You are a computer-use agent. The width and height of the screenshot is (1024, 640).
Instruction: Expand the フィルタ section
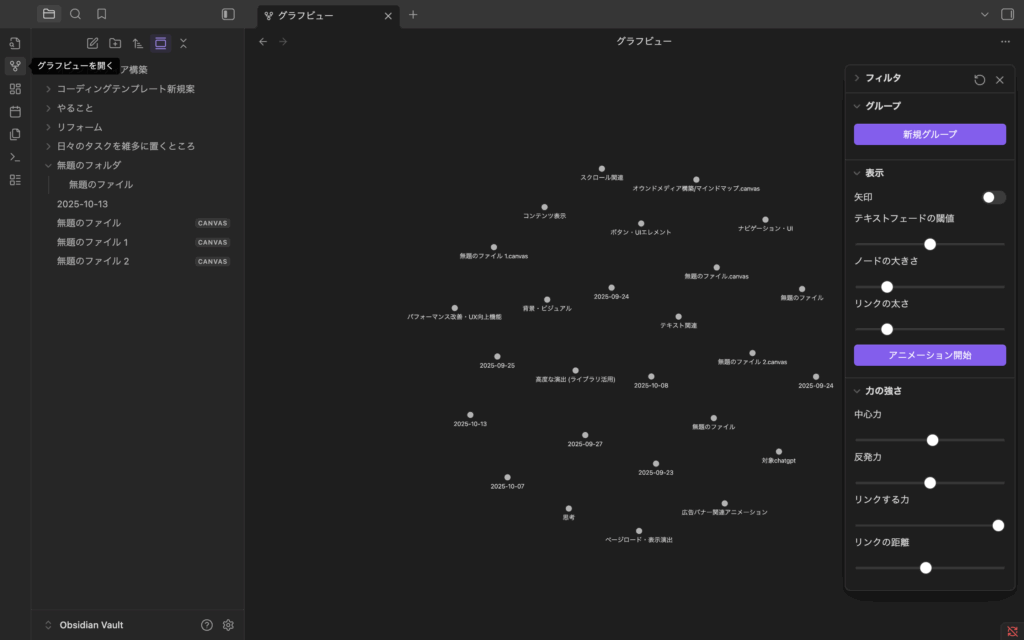tap(857, 78)
